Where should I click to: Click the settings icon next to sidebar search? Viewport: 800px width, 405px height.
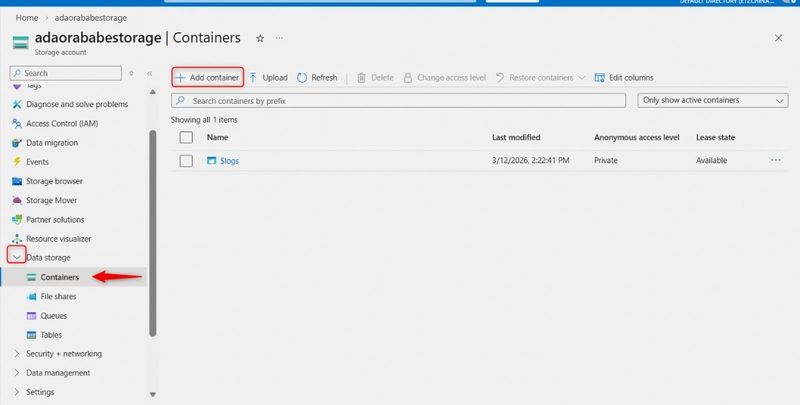tap(131, 73)
